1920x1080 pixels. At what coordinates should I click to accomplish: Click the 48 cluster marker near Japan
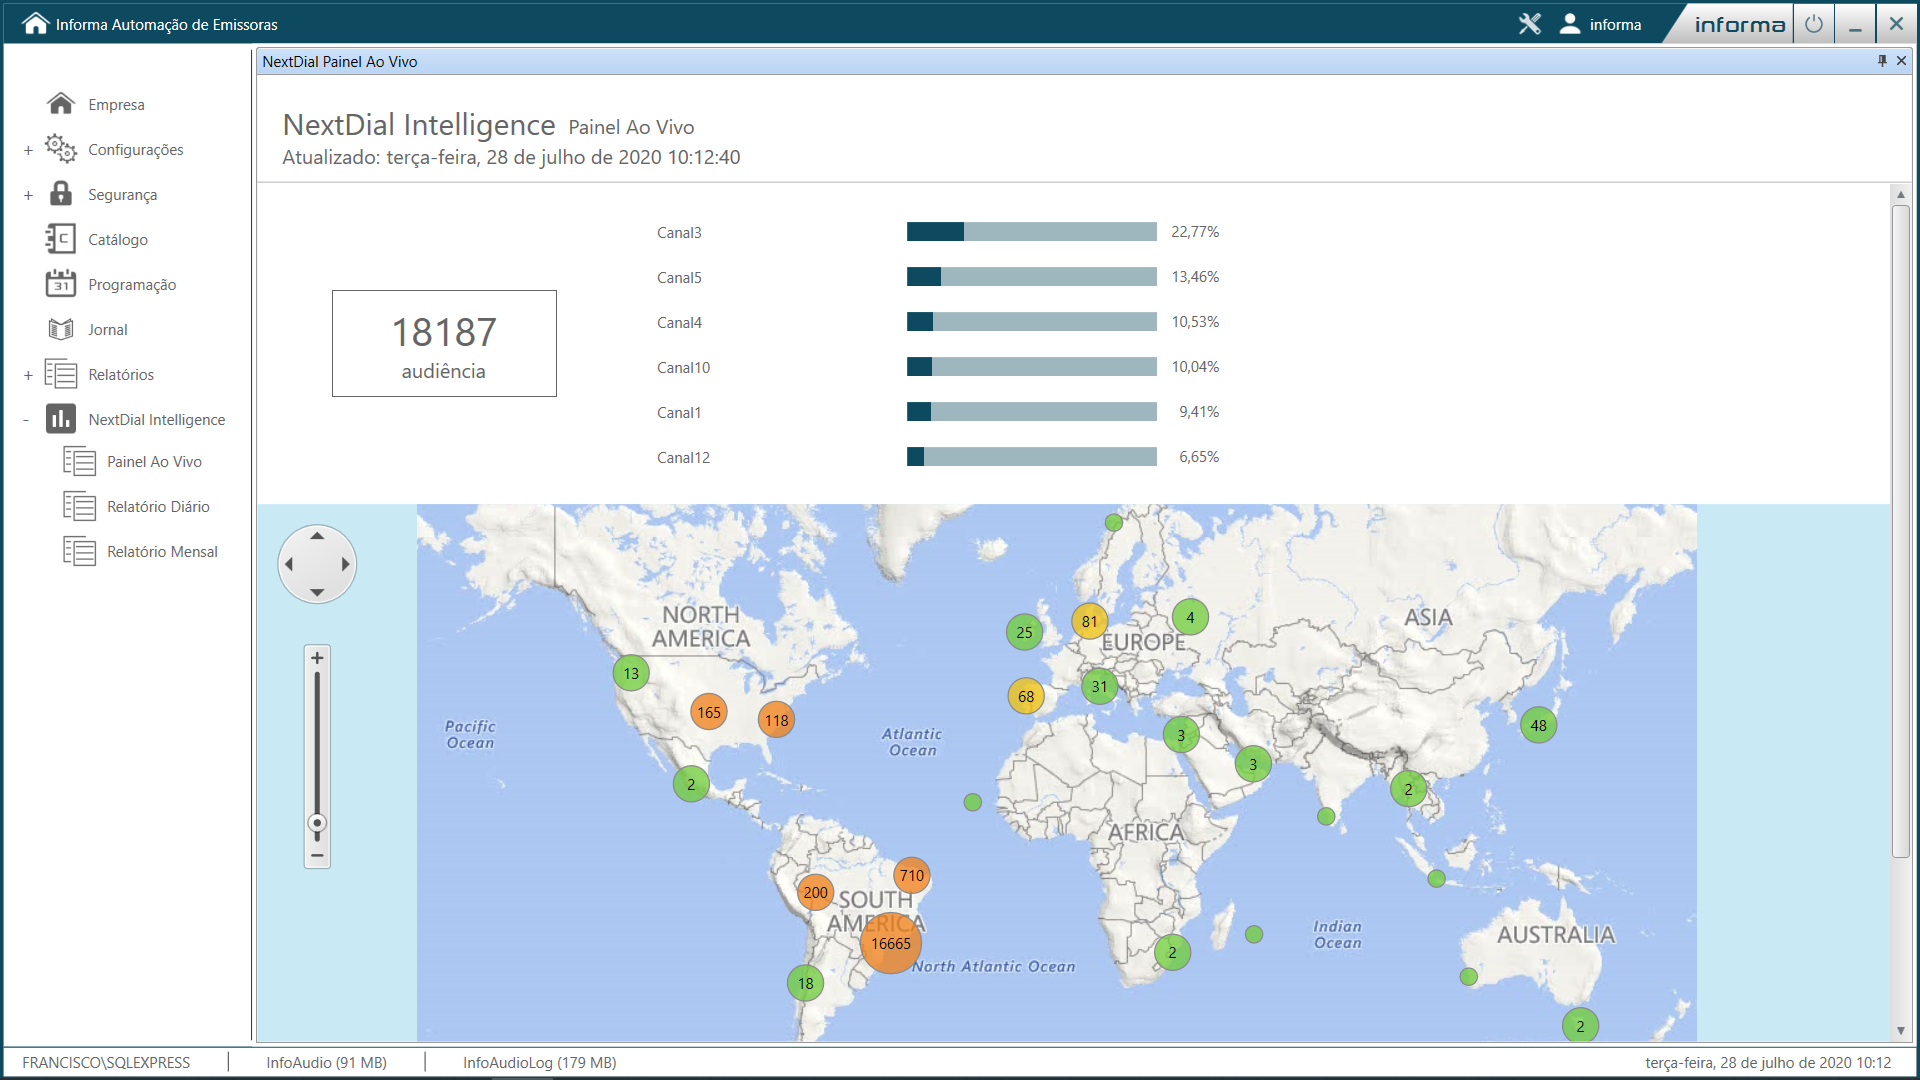pos(1538,725)
